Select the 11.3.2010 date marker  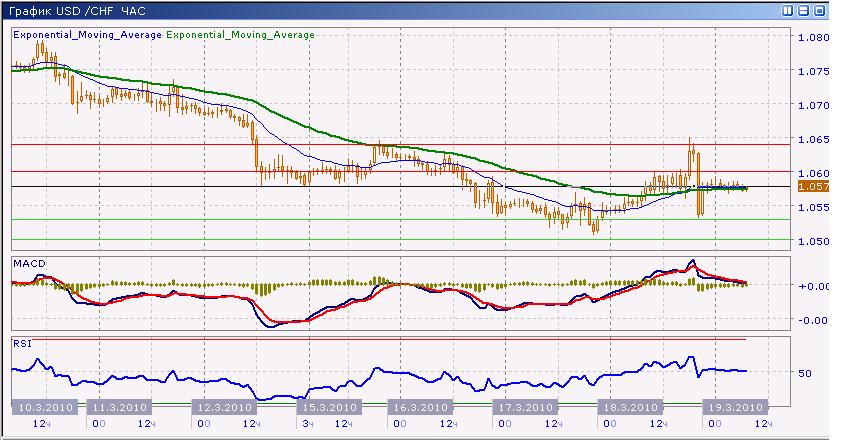coord(119,407)
